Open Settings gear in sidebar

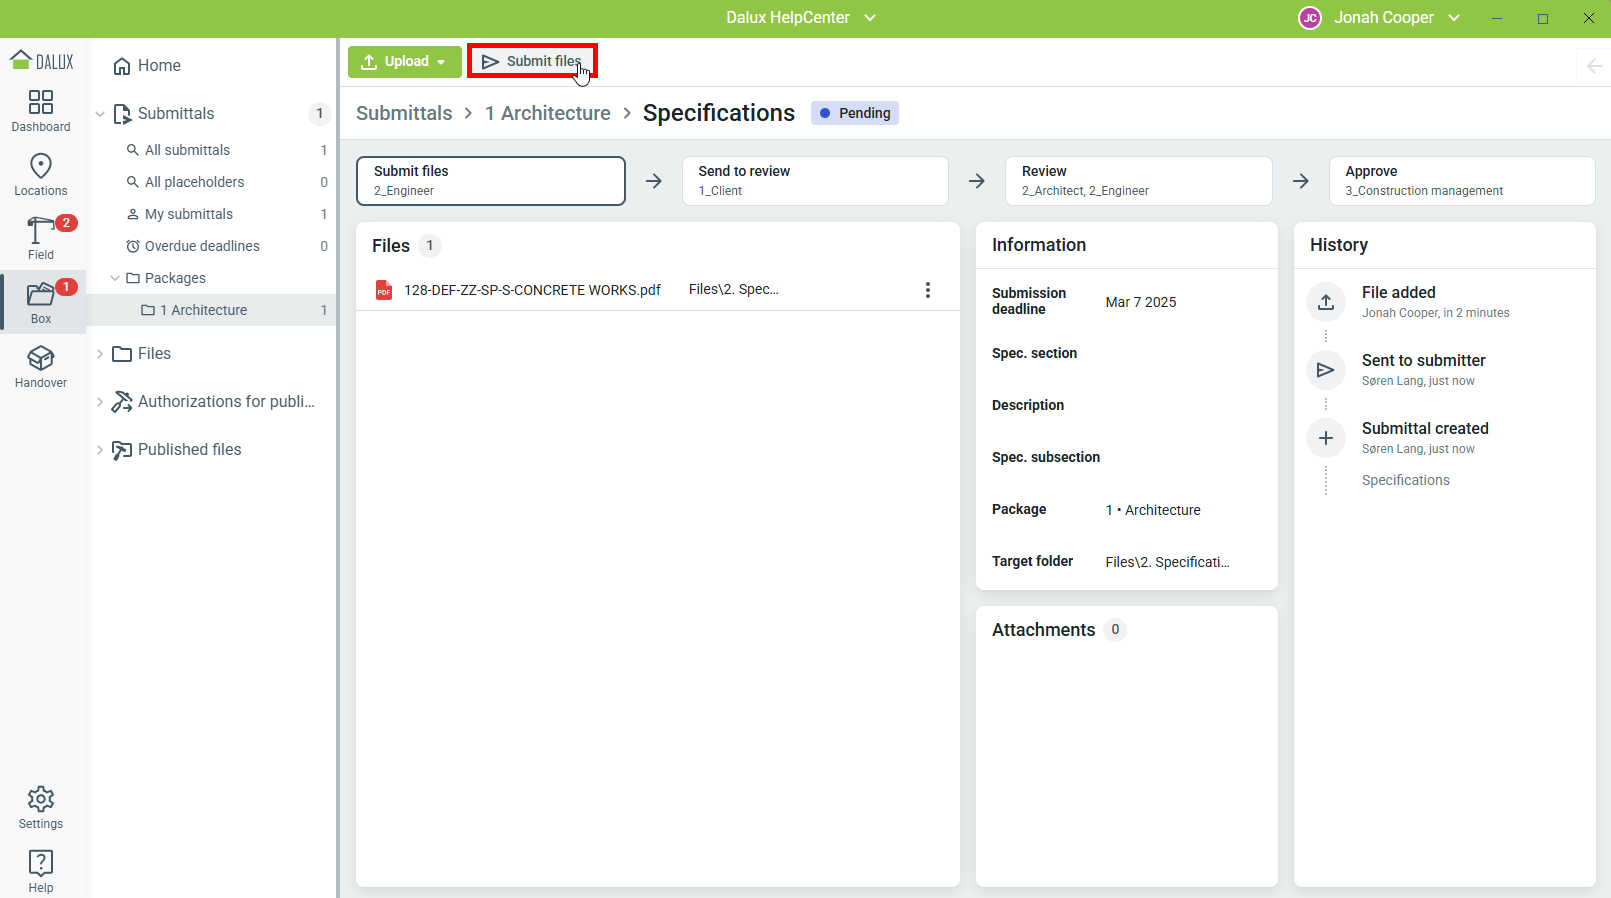click(41, 807)
